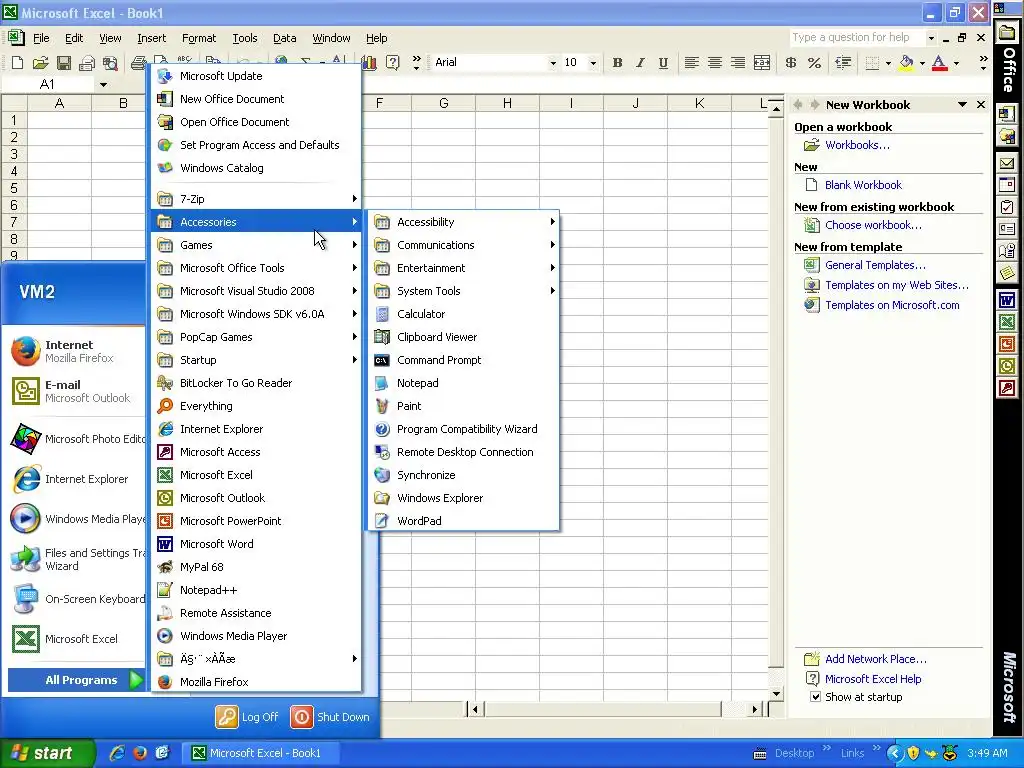Image resolution: width=1024 pixels, height=768 pixels.
Task: Open Mozilla Firefox from pinned Start menu
Action: click(74, 351)
